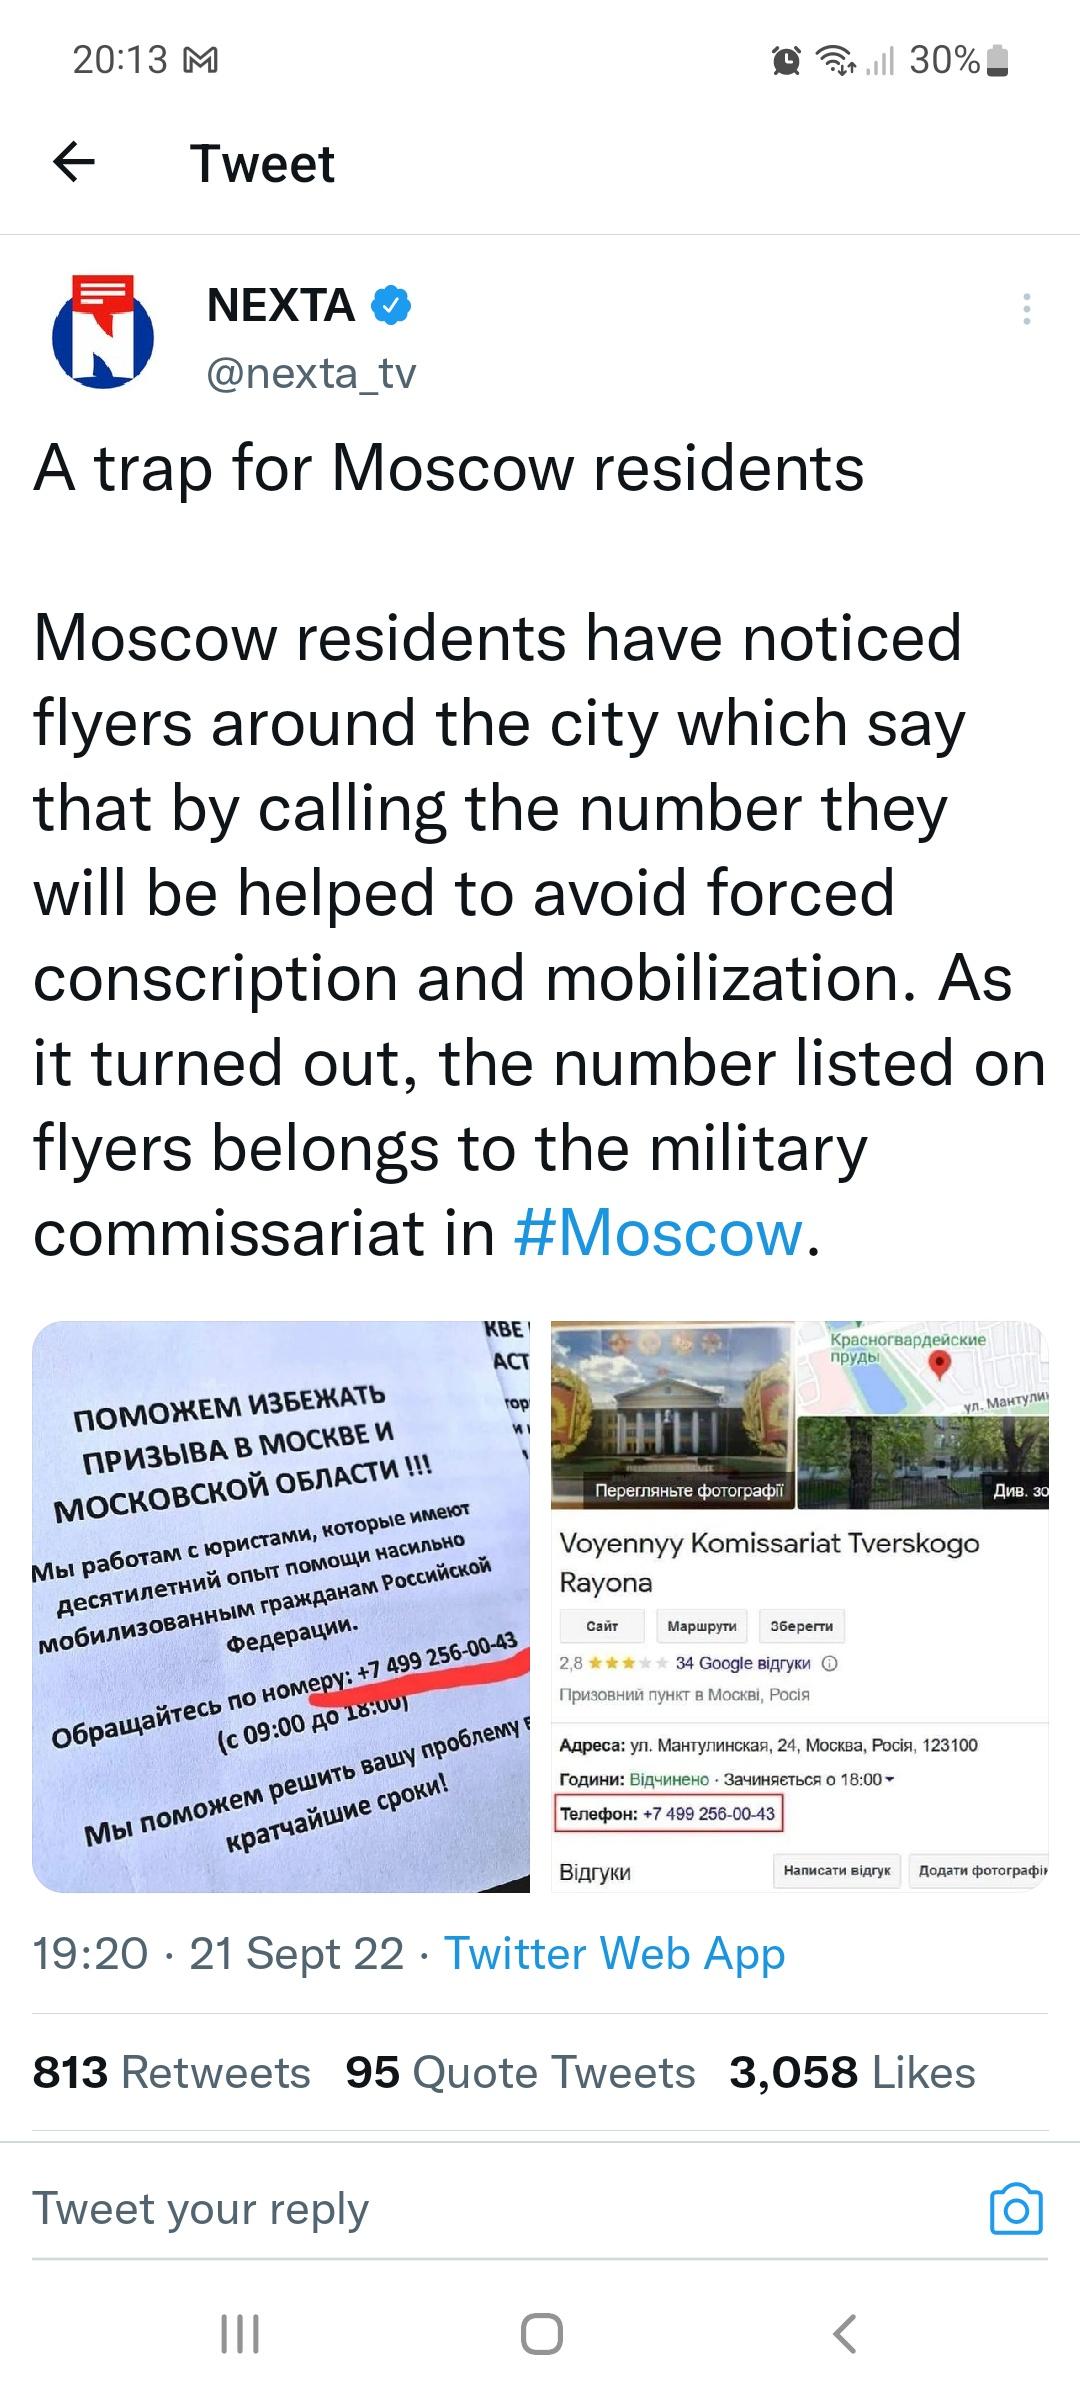The width and height of the screenshot is (1080, 2400).
Task: Tap the tweet timestamp 19:20
Action: click(90, 1953)
